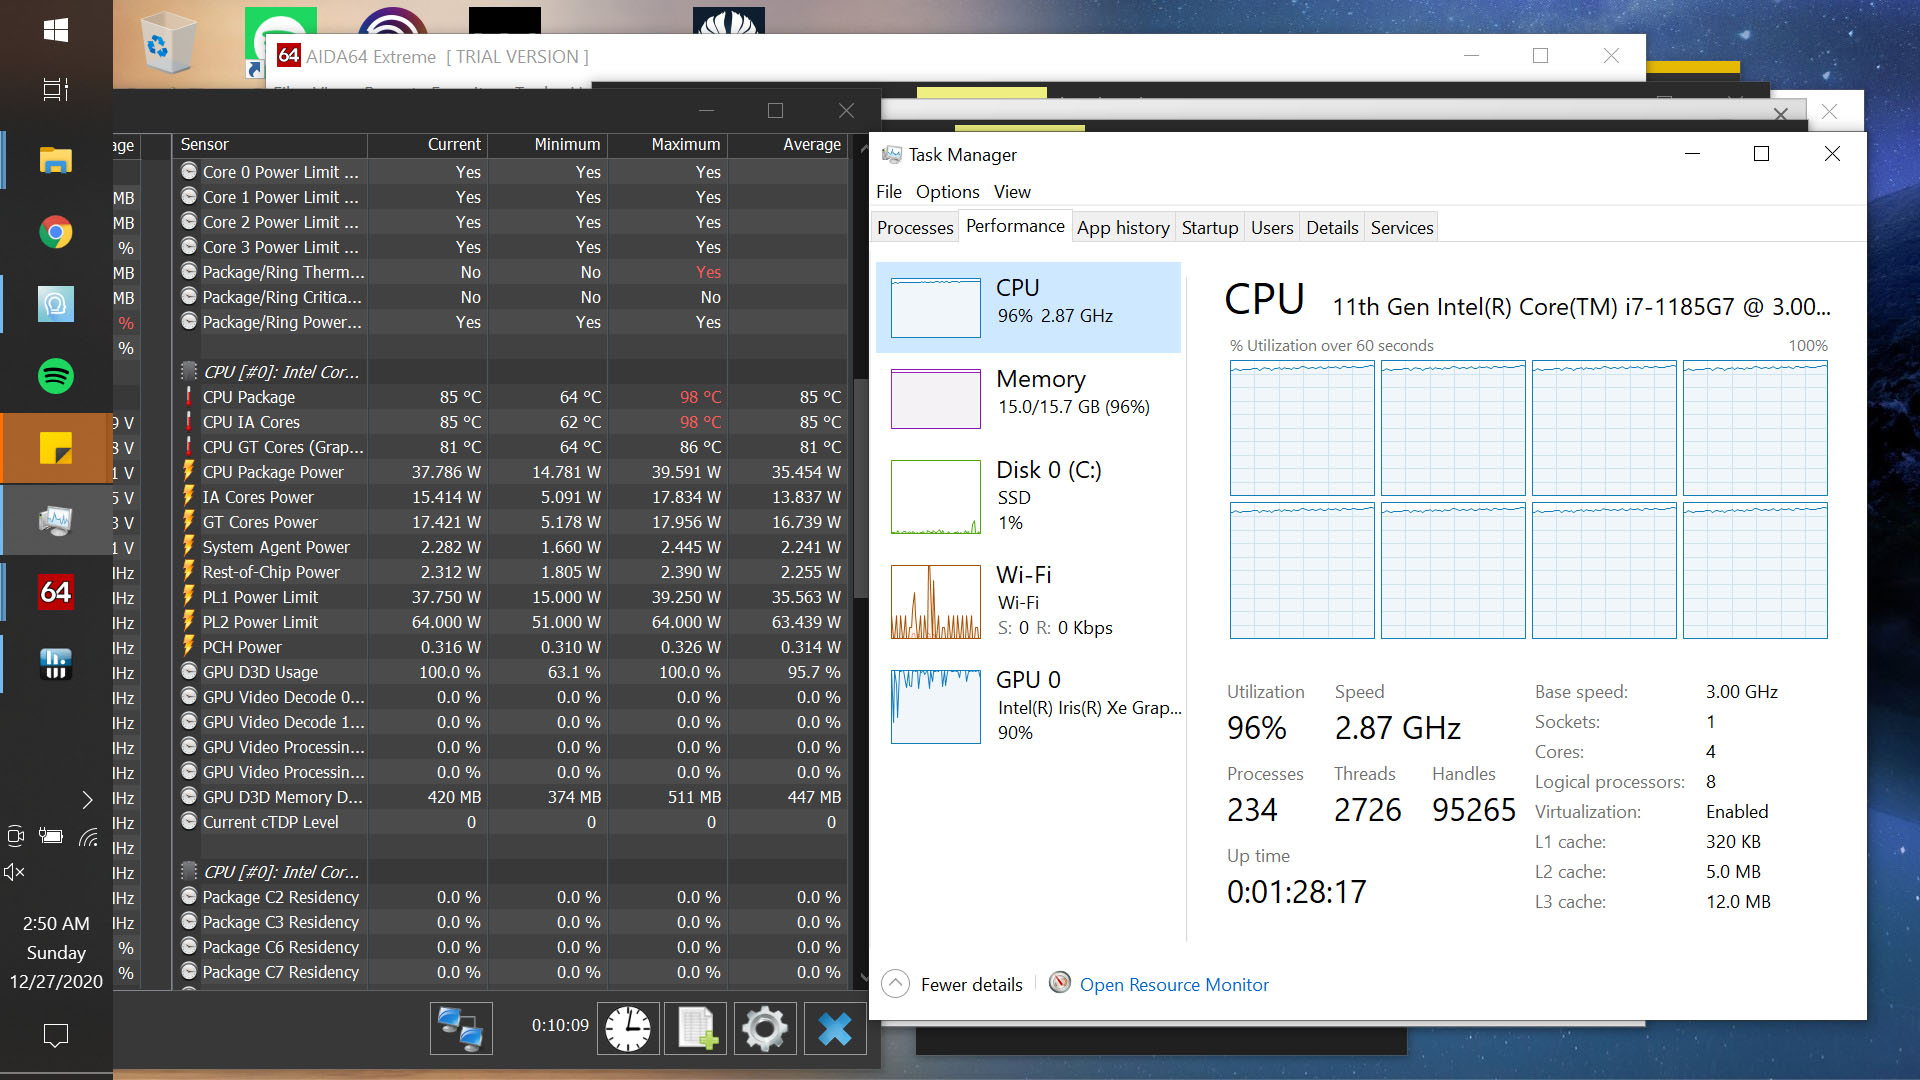Click the muted volume tray icon
The height and width of the screenshot is (1080, 1920).
(x=15, y=872)
